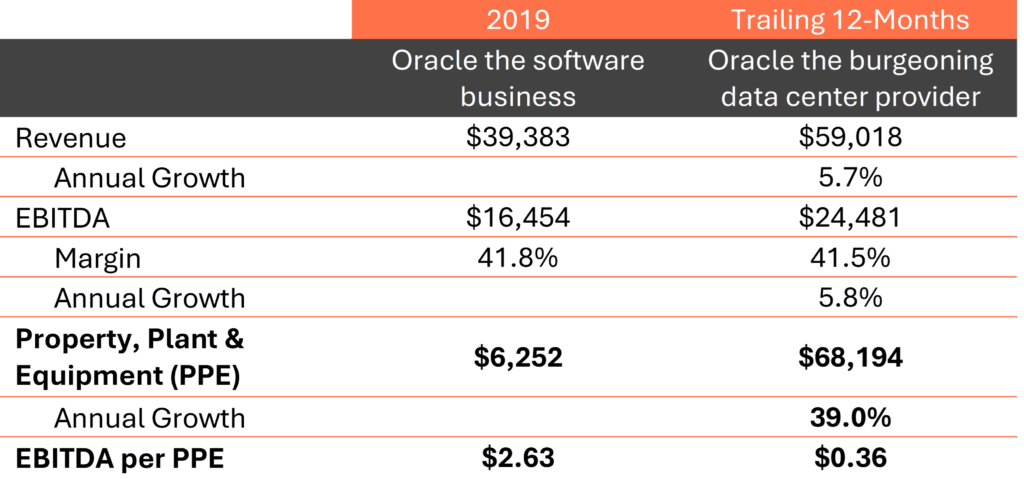Select the first blank row's 2019 cell
The height and width of the screenshot is (479, 1024).
(x=518, y=137)
